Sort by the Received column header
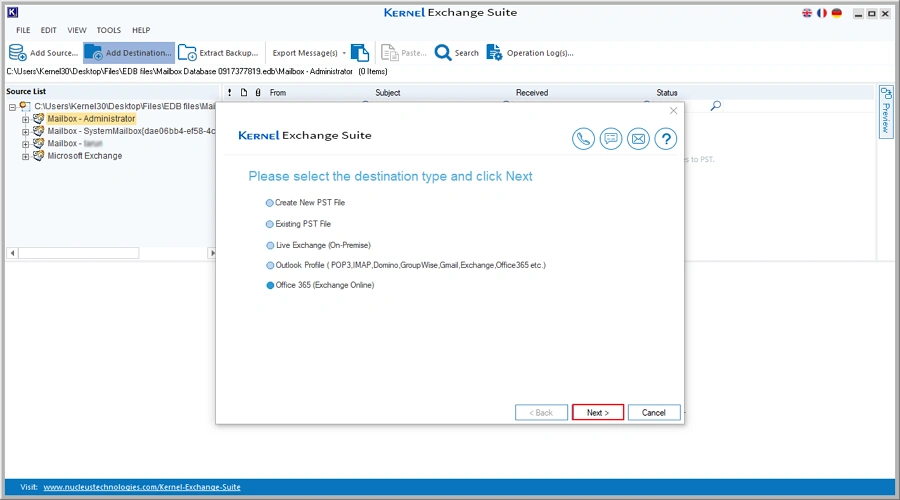 click(x=532, y=92)
